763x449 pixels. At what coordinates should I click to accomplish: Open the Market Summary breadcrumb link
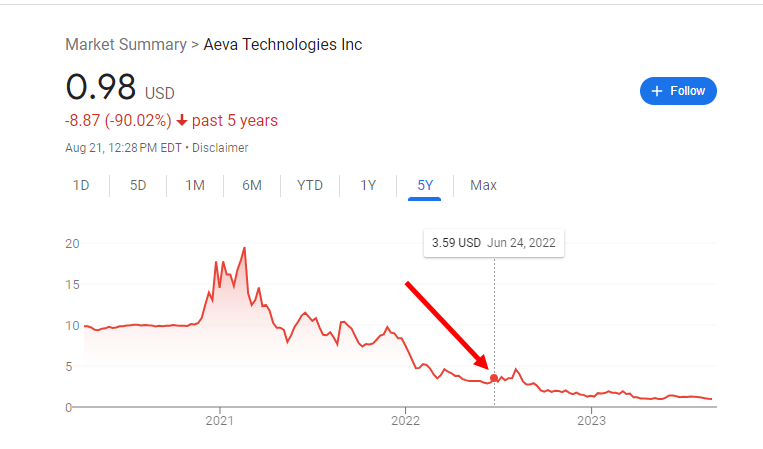coord(126,44)
